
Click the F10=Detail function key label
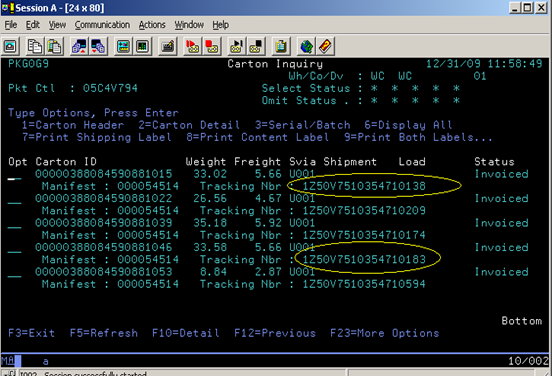coord(186,333)
